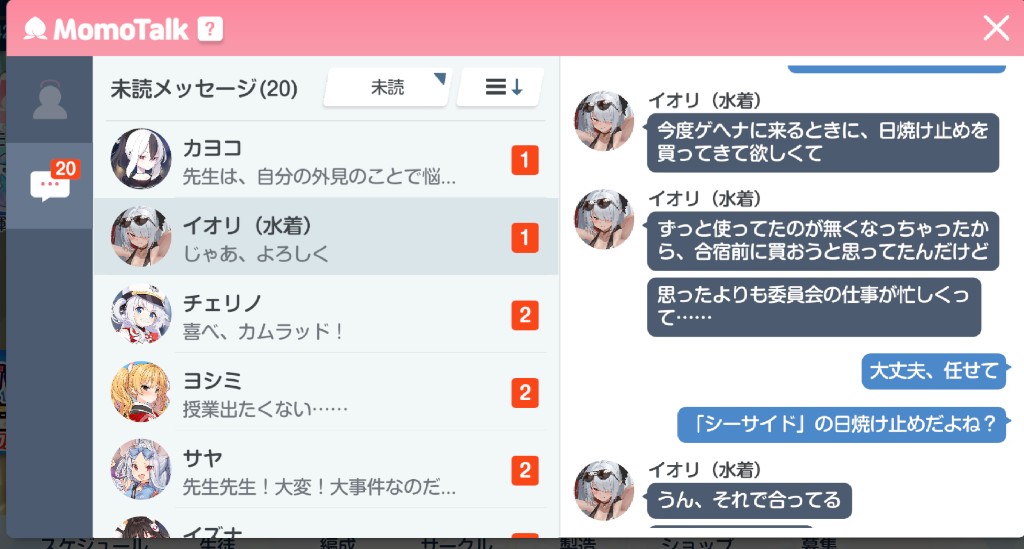Viewport: 1024px width, 549px height.
Task: Click カヨコ's avatar thumbnail
Action: click(140, 159)
